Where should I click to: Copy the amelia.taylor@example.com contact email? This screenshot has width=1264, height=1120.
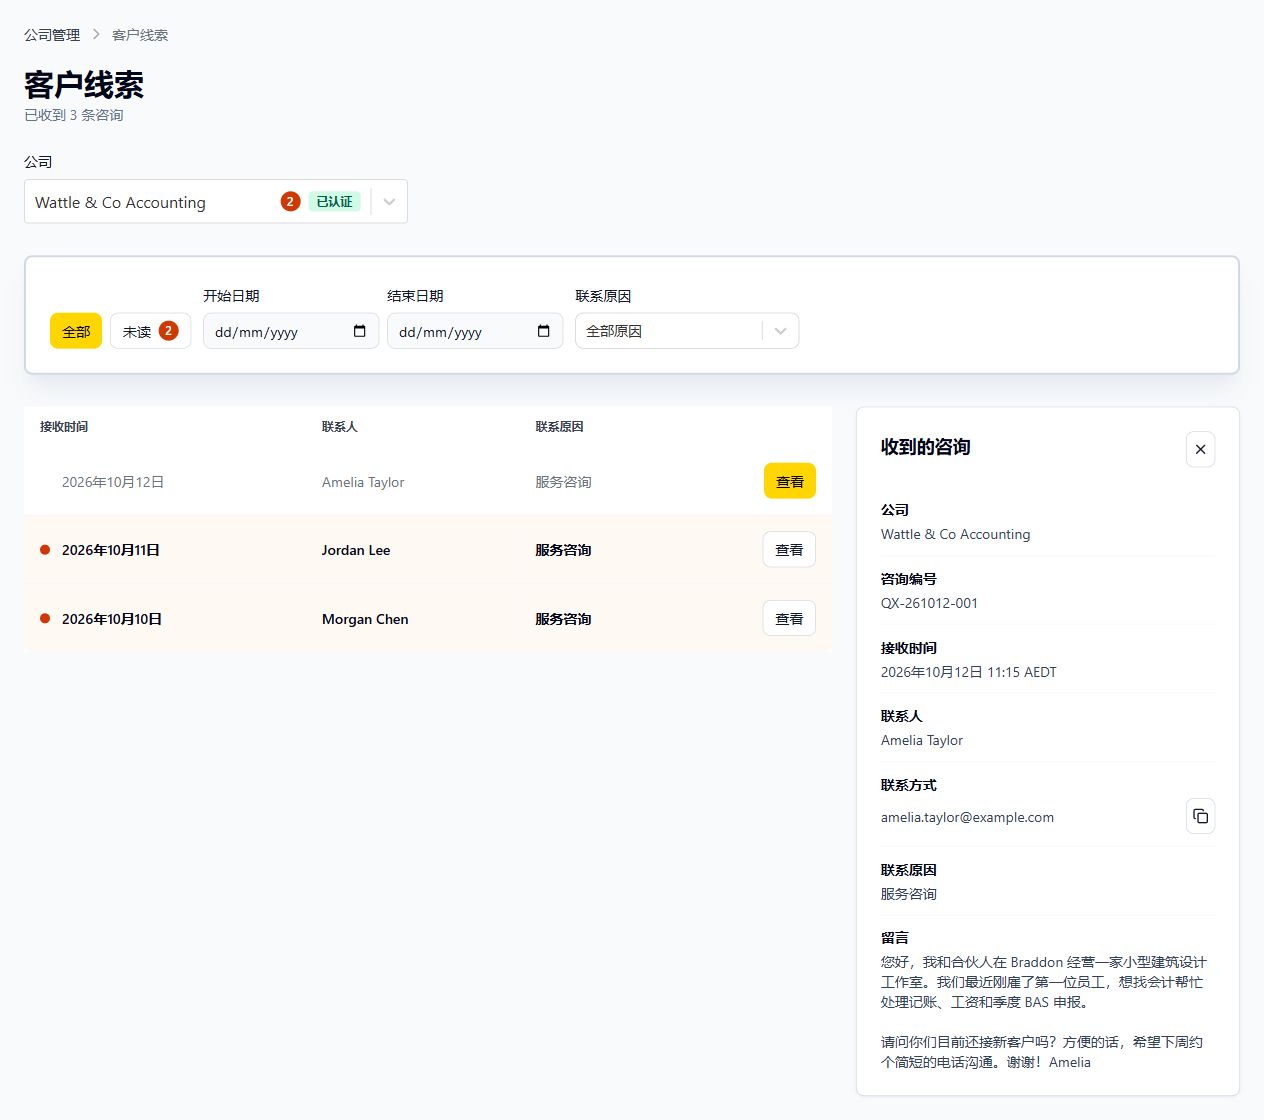click(x=1200, y=816)
